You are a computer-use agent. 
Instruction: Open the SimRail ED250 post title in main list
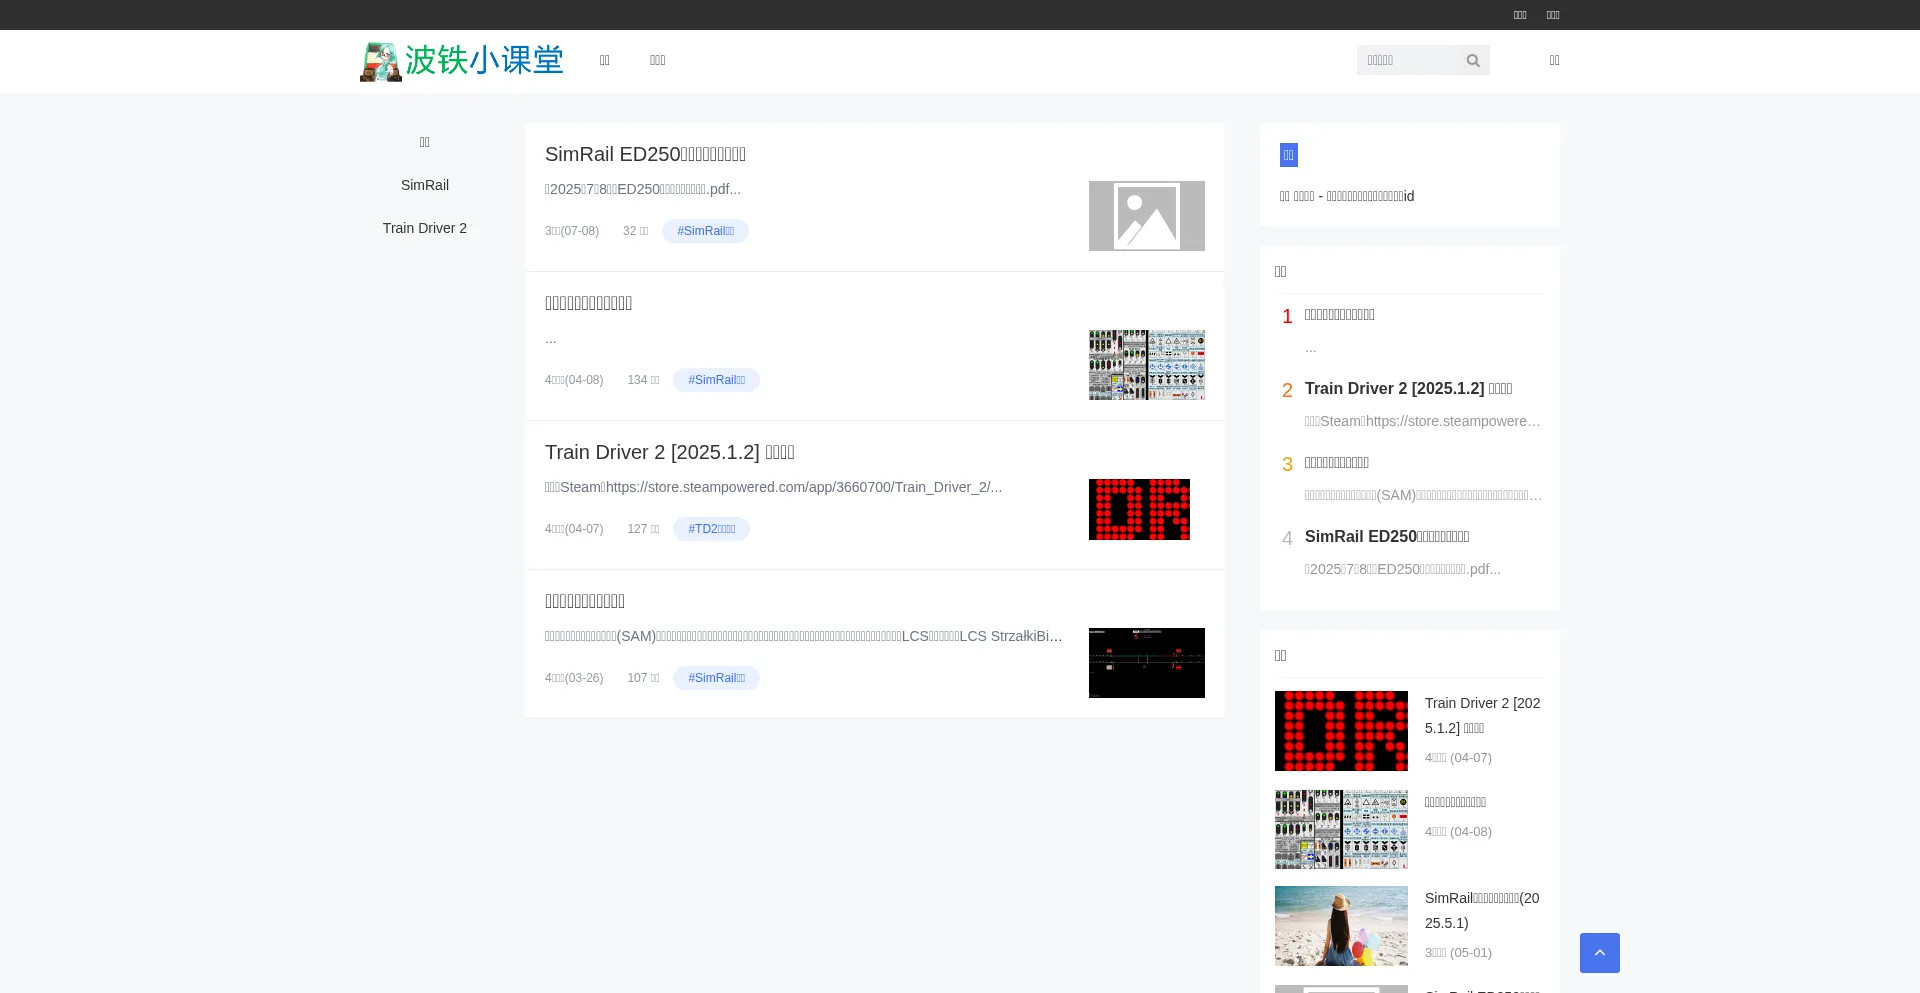645,154
